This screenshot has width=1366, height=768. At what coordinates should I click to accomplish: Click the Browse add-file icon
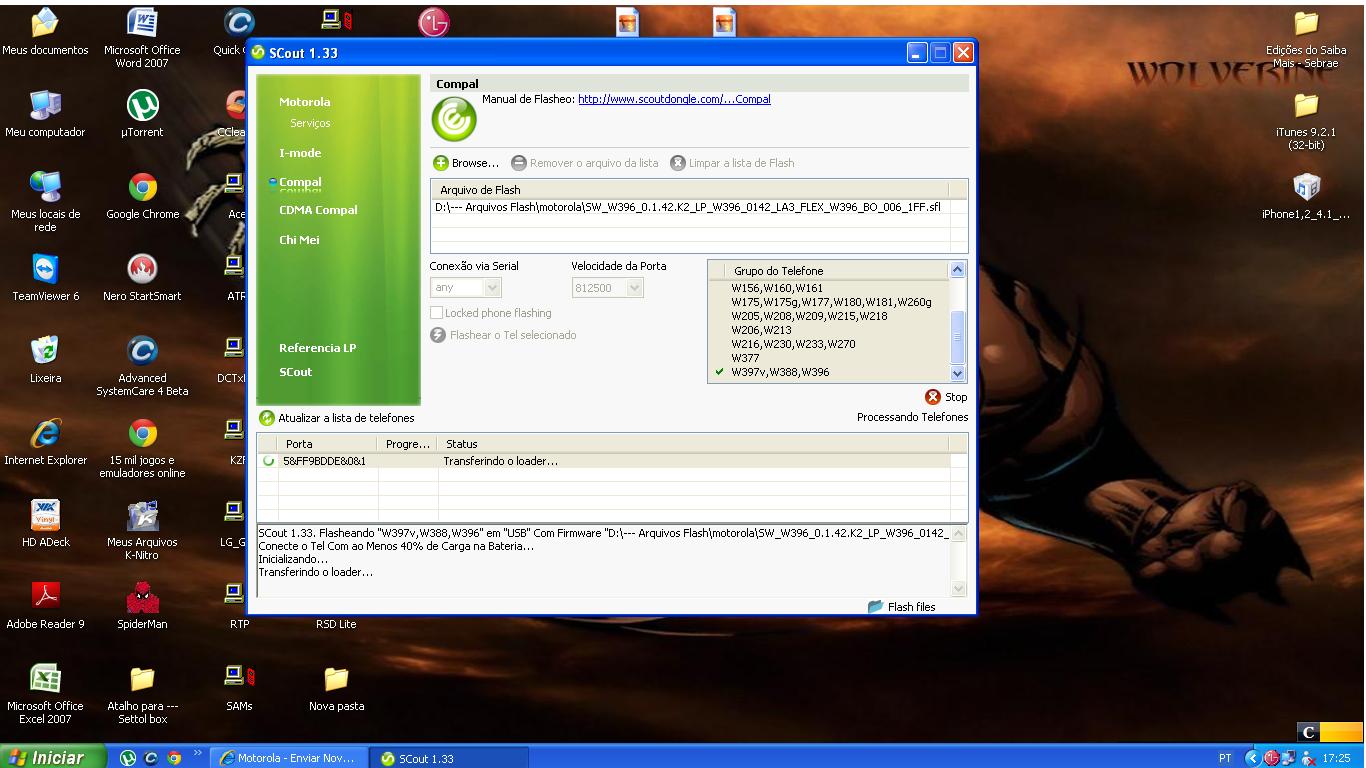[441, 163]
